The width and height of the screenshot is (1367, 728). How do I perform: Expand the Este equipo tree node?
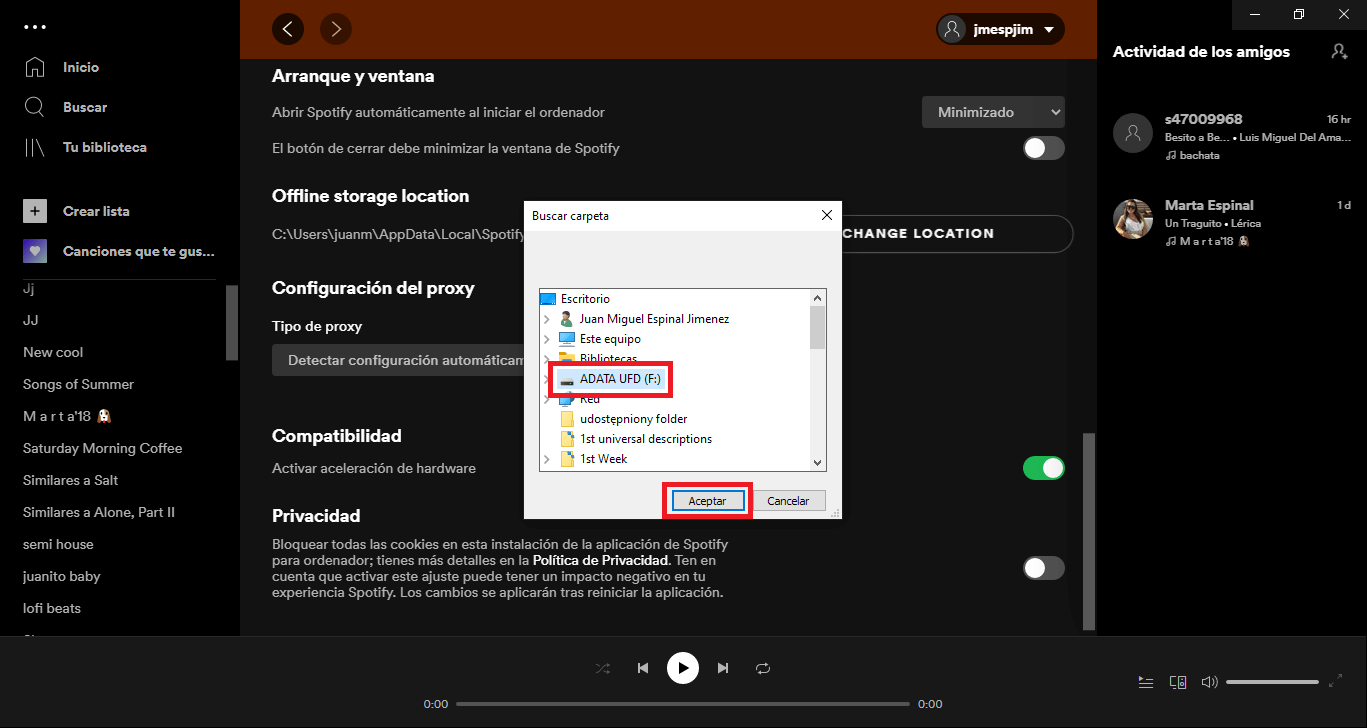tap(546, 339)
